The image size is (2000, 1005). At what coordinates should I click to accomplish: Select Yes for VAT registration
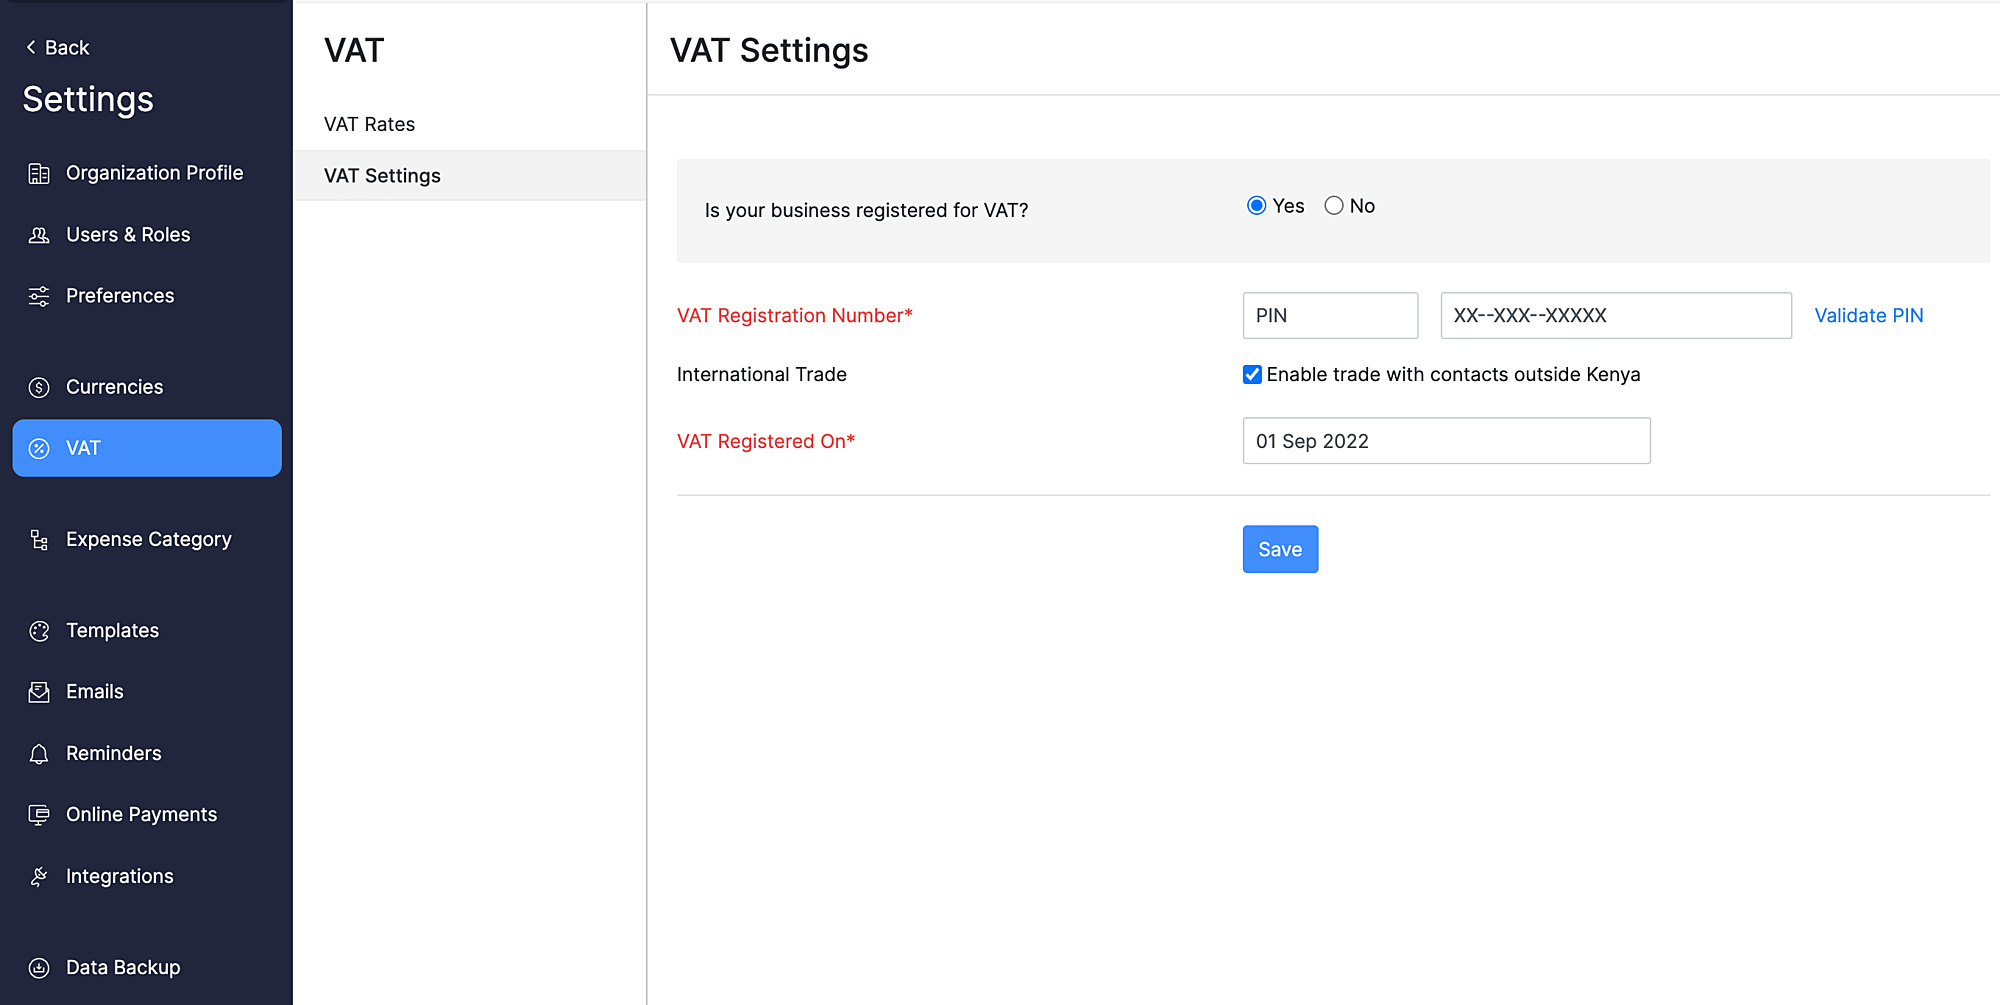coord(1256,205)
